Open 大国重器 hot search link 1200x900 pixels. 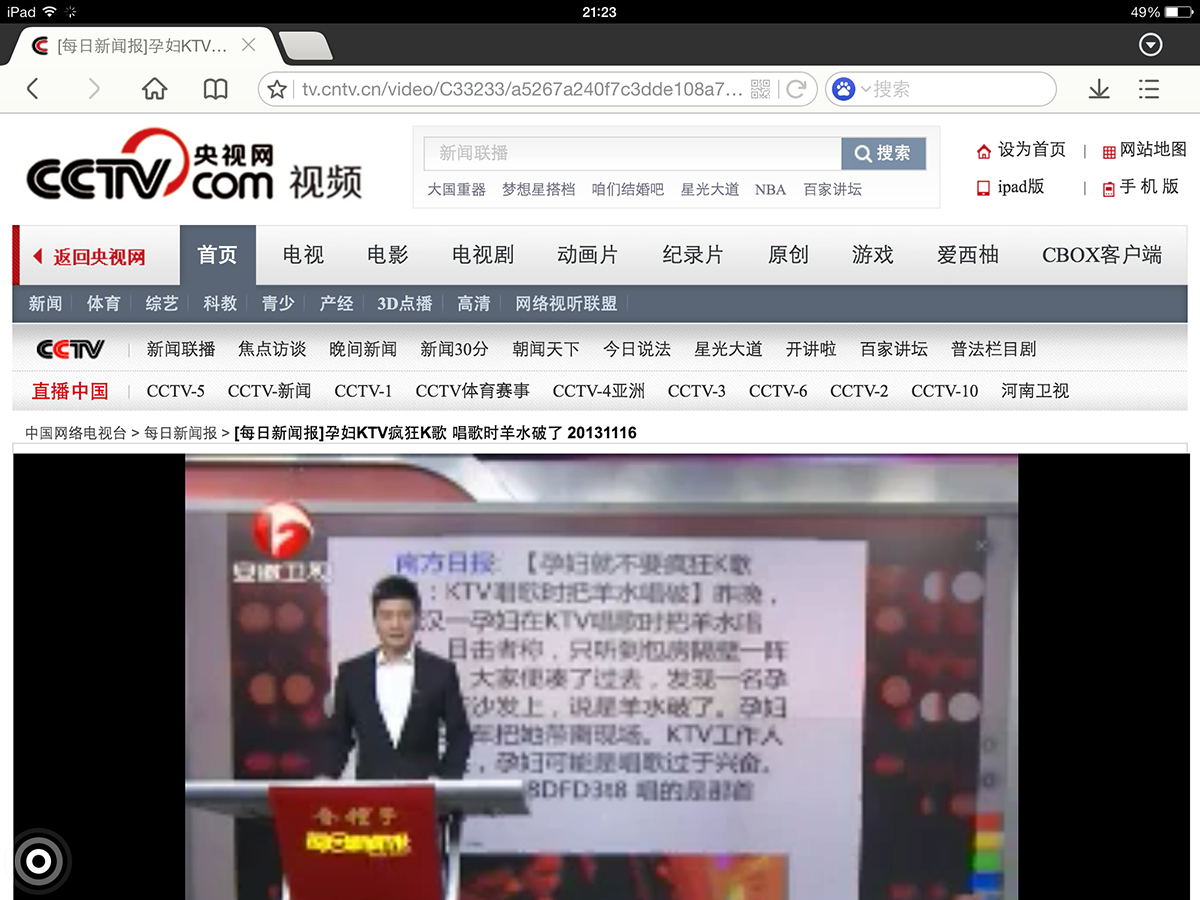(x=456, y=189)
